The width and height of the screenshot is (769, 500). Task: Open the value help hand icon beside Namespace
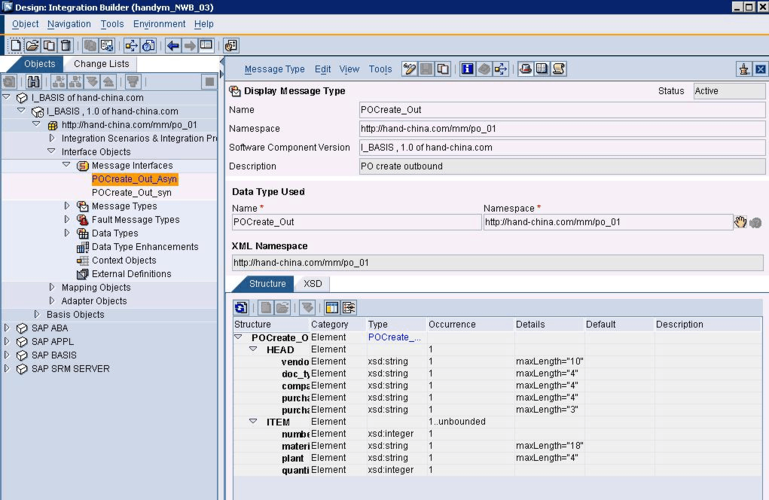point(740,222)
